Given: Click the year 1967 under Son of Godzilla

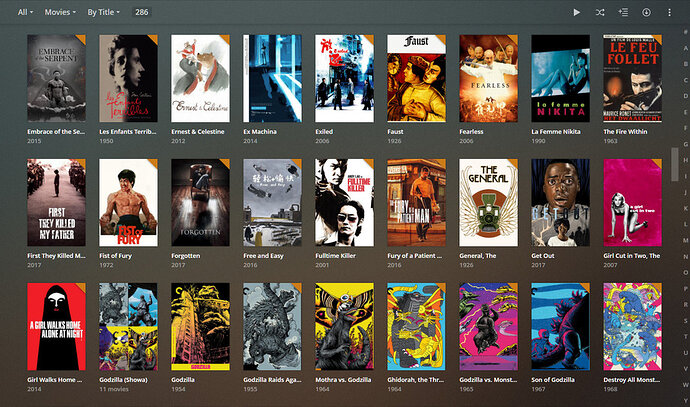Looking at the screenshot, I should click(x=538, y=389).
